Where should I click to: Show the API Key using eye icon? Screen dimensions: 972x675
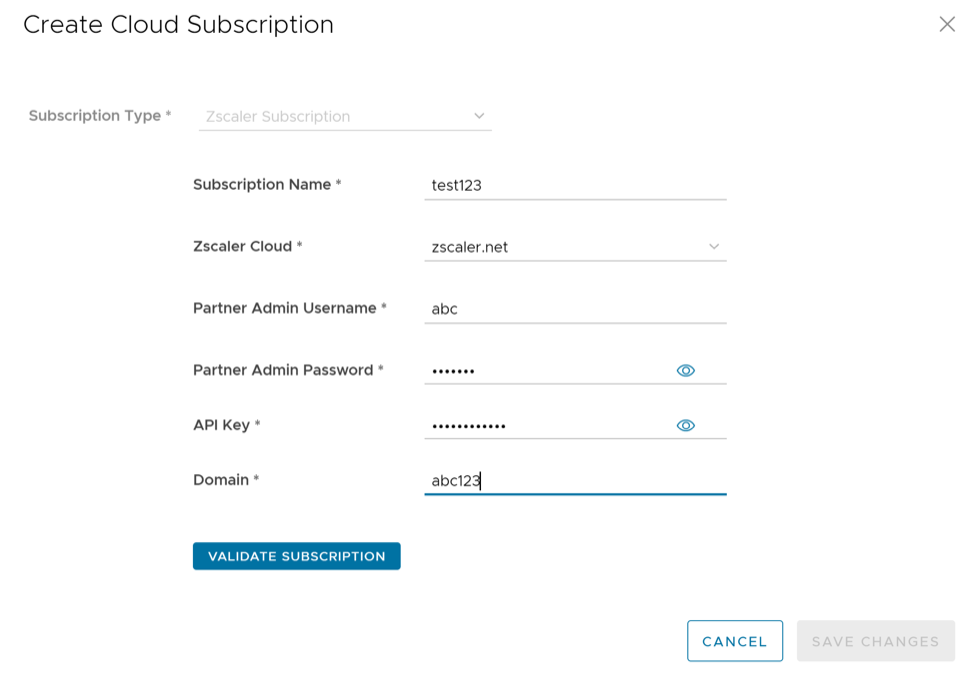(685, 425)
